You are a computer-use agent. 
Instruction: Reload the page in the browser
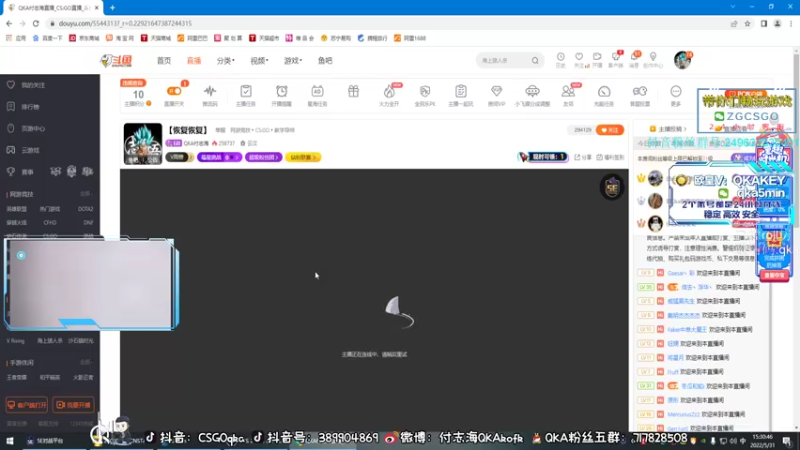36,23
